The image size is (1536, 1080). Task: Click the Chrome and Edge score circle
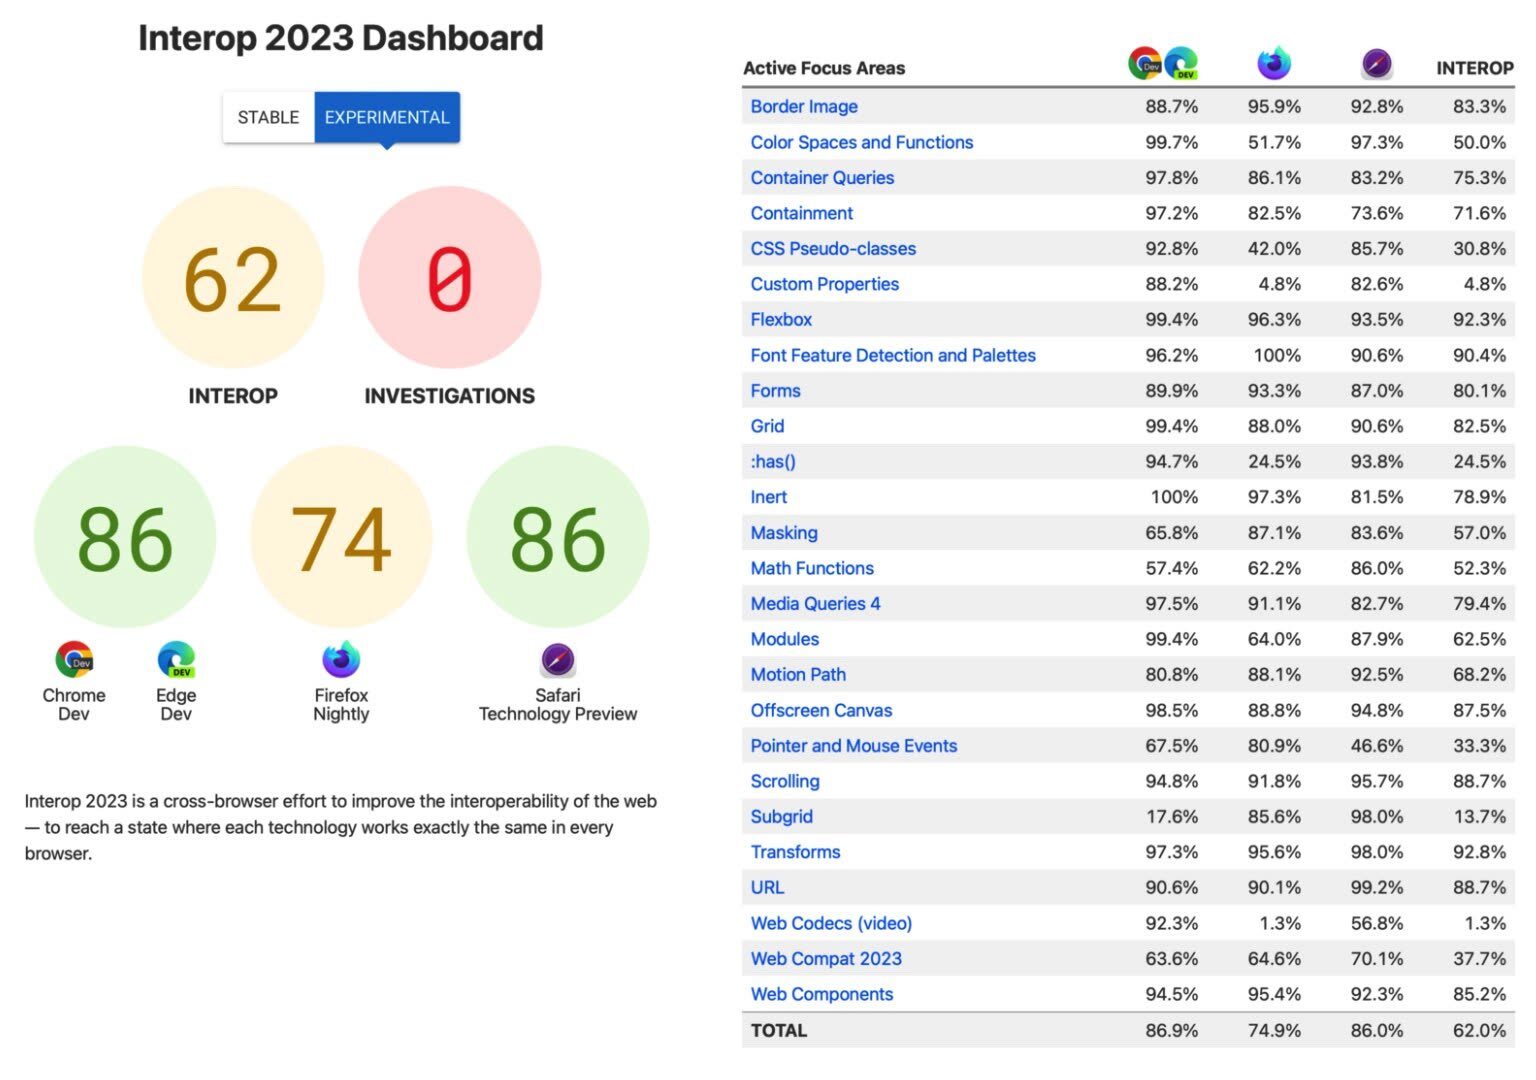(x=125, y=537)
